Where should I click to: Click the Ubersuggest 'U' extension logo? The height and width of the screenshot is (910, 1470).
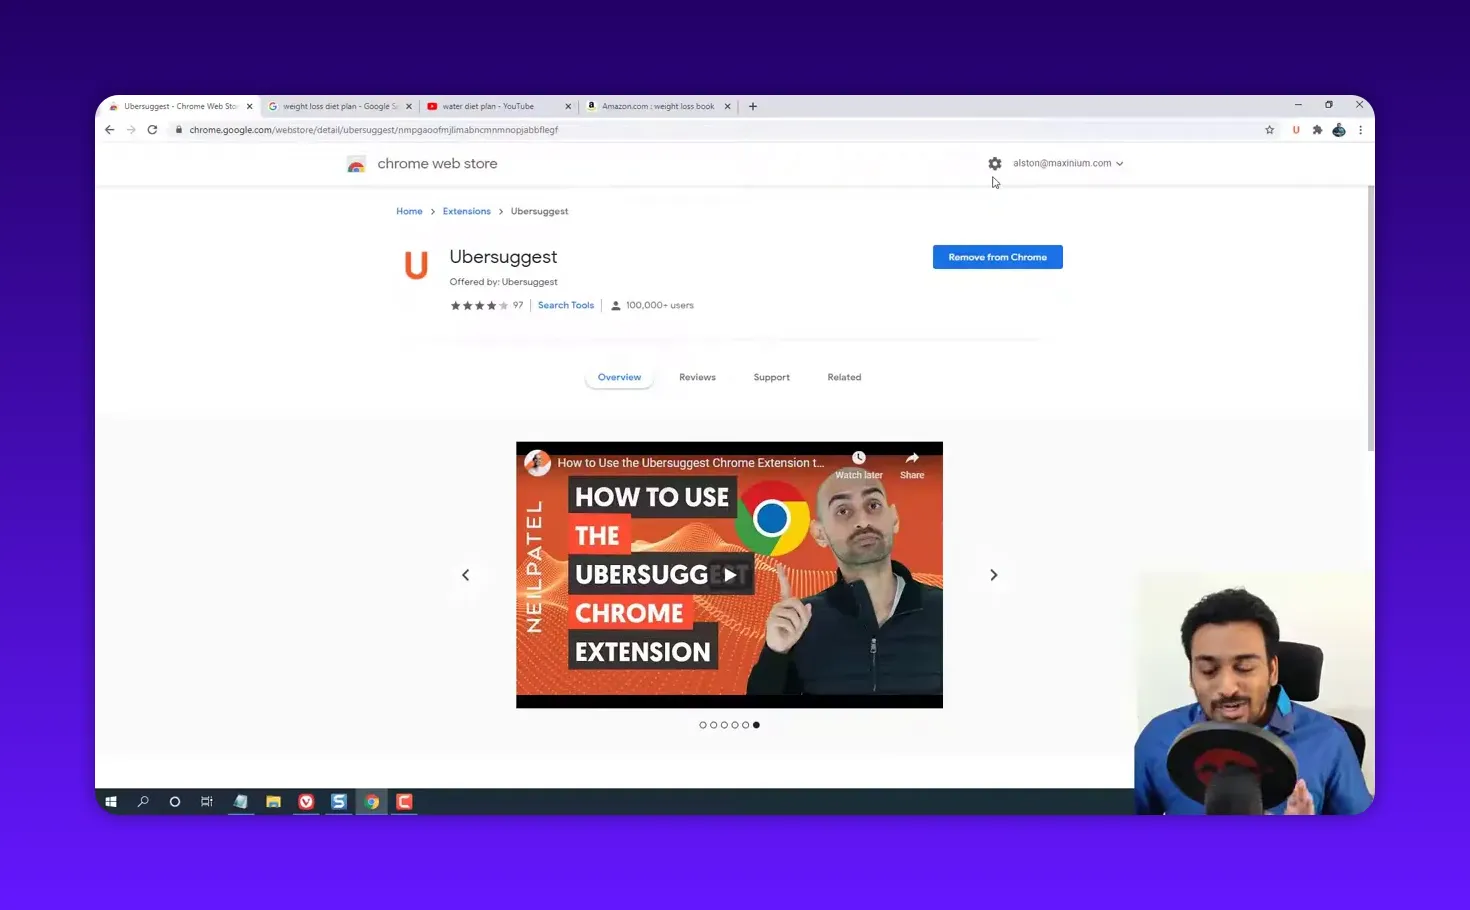[x=416, y=264]
